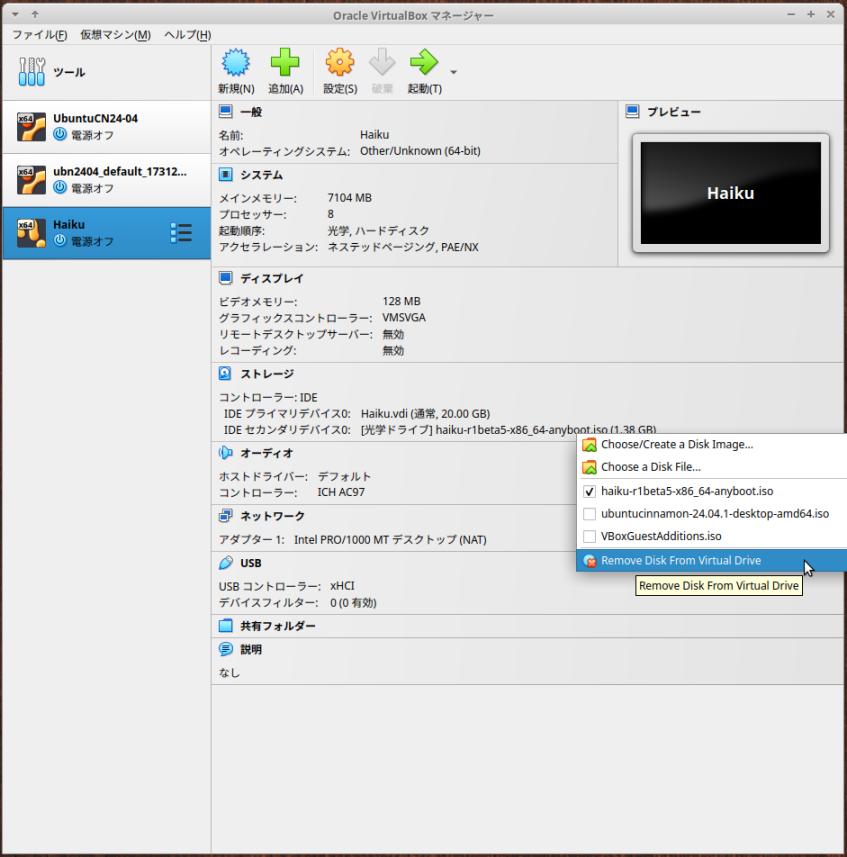Click Shared Folders (共有フォルダー) folder icon
This screenshot has height=857, width=847.
(x=225, y=626)
